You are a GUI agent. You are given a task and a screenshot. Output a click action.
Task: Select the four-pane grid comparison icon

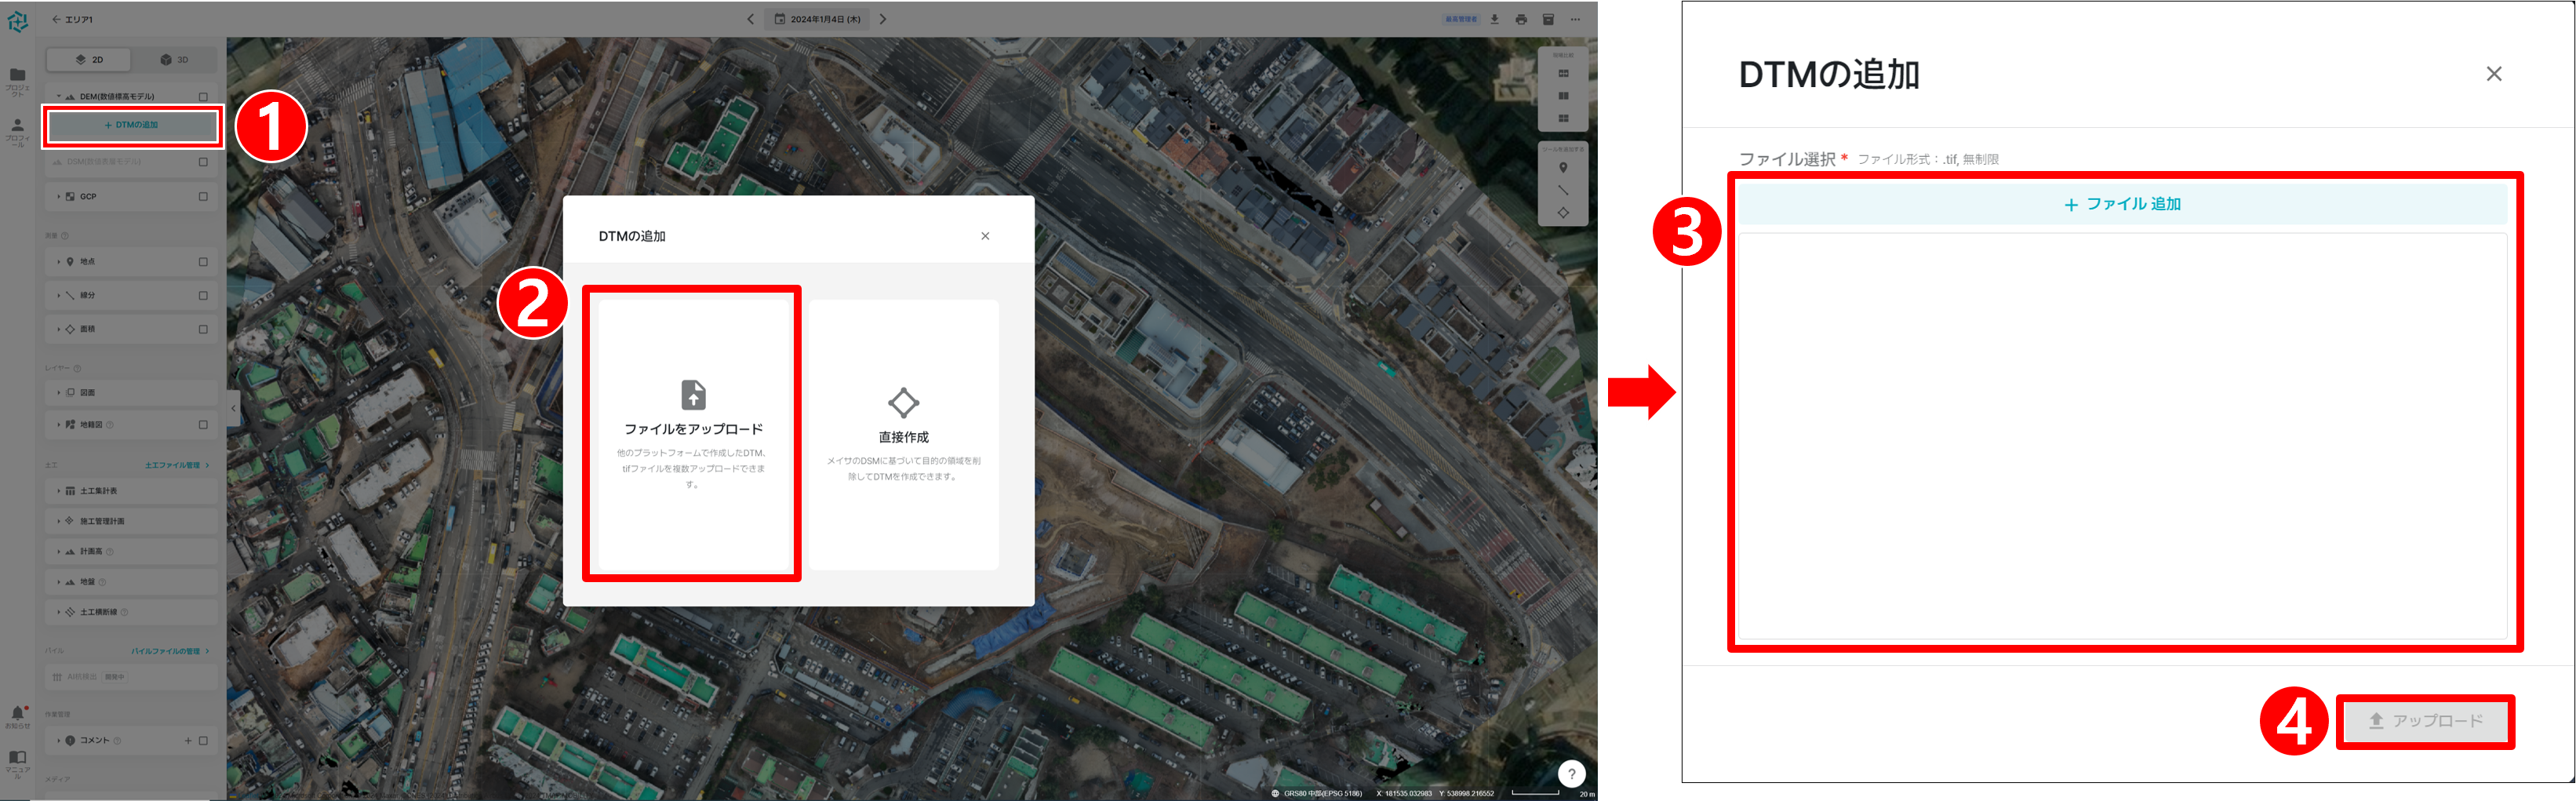[1563, 118]
